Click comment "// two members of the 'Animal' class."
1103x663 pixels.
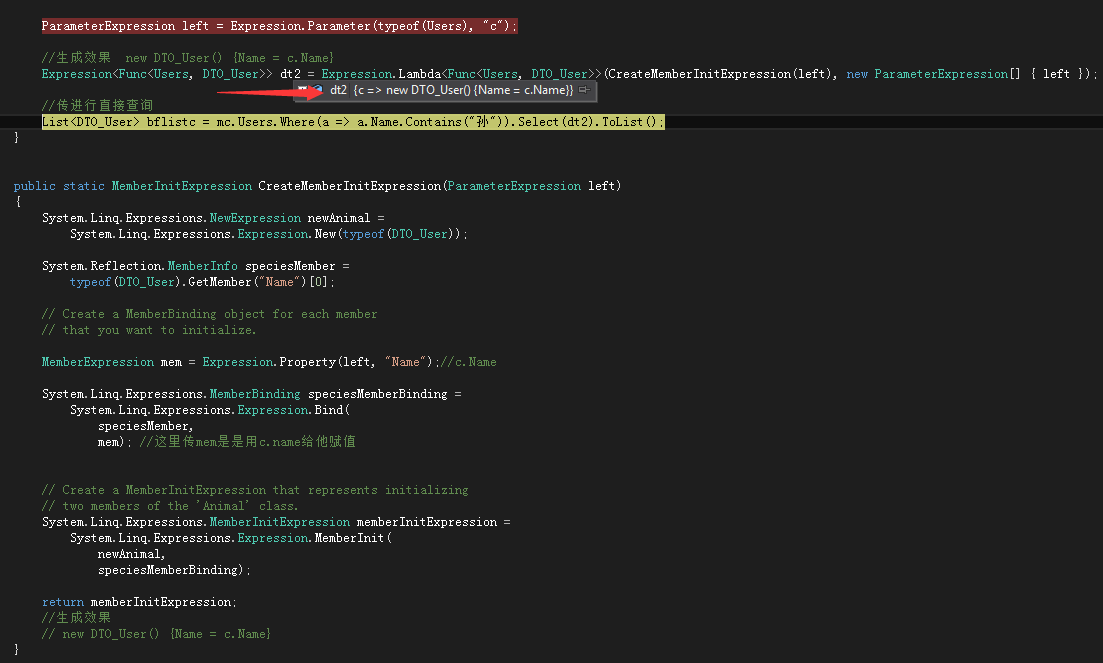(170, 506)
